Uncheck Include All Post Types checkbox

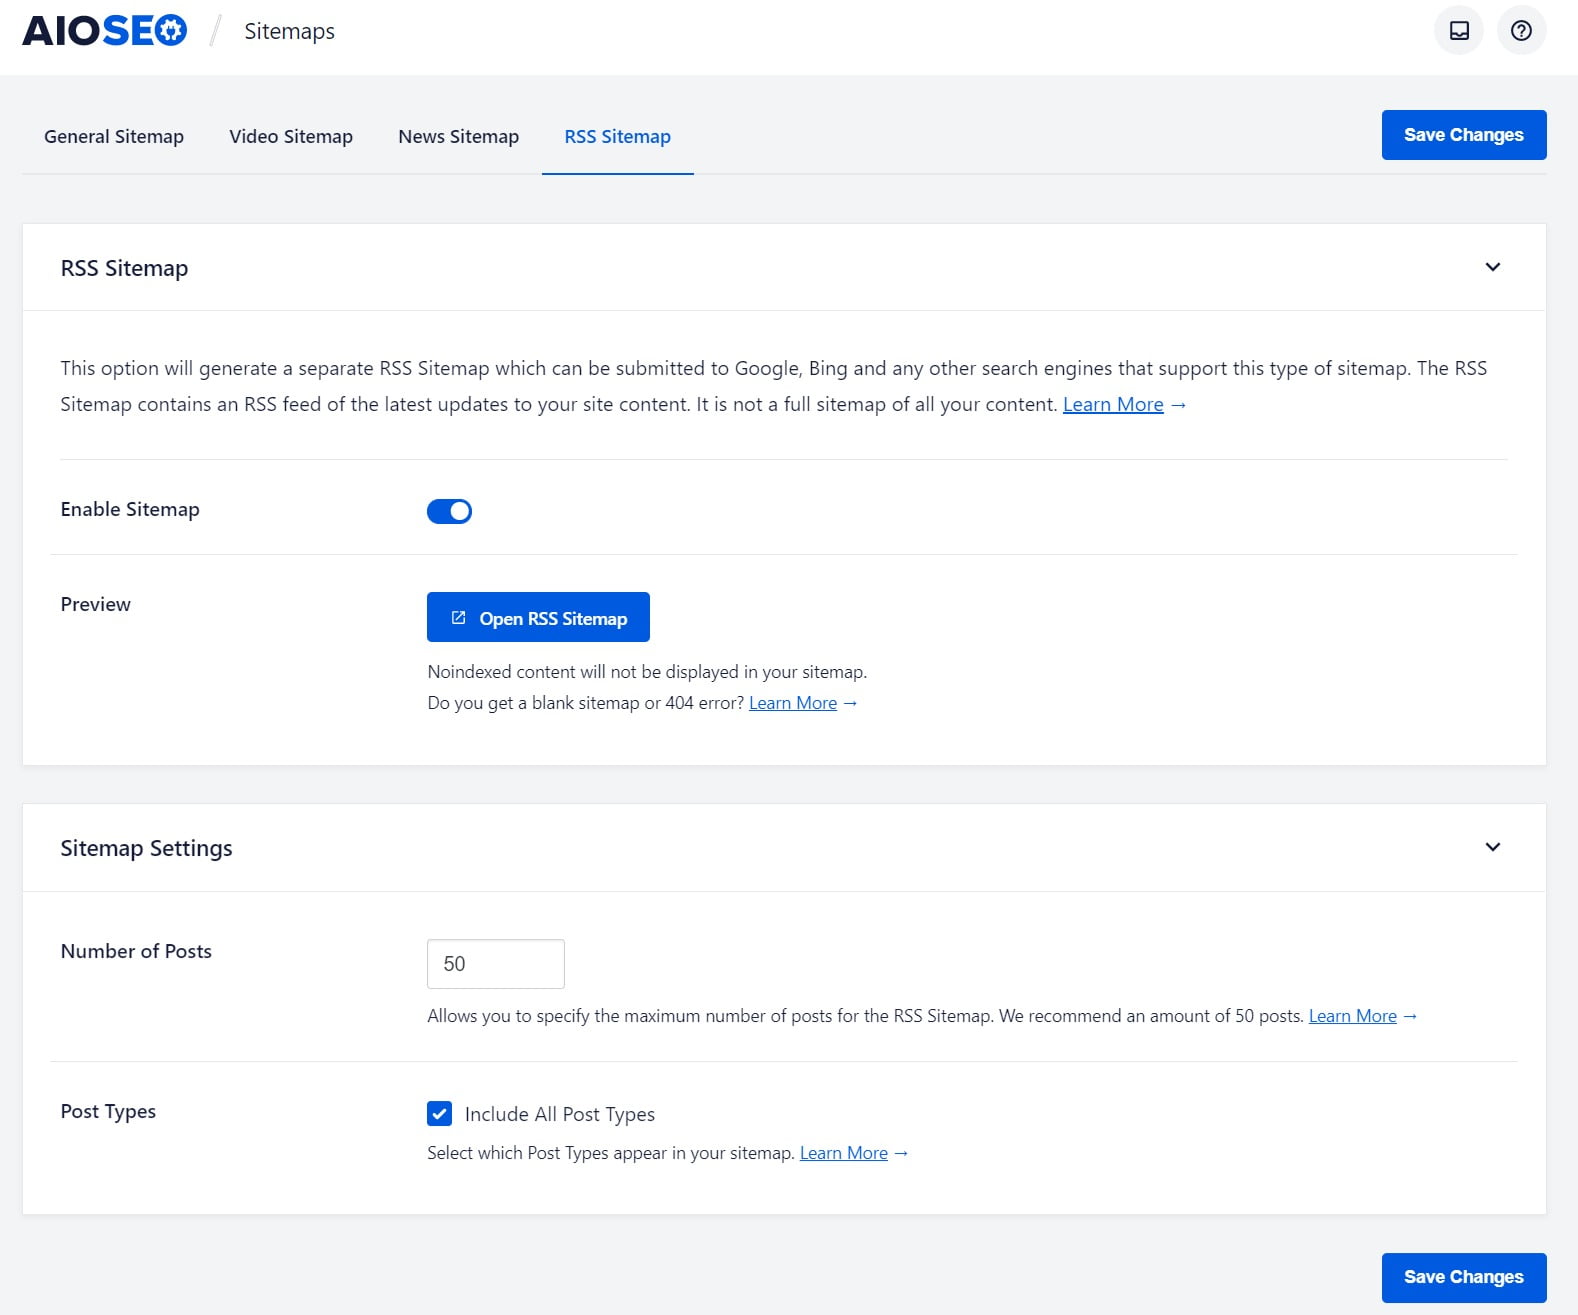click(439, 1114)
